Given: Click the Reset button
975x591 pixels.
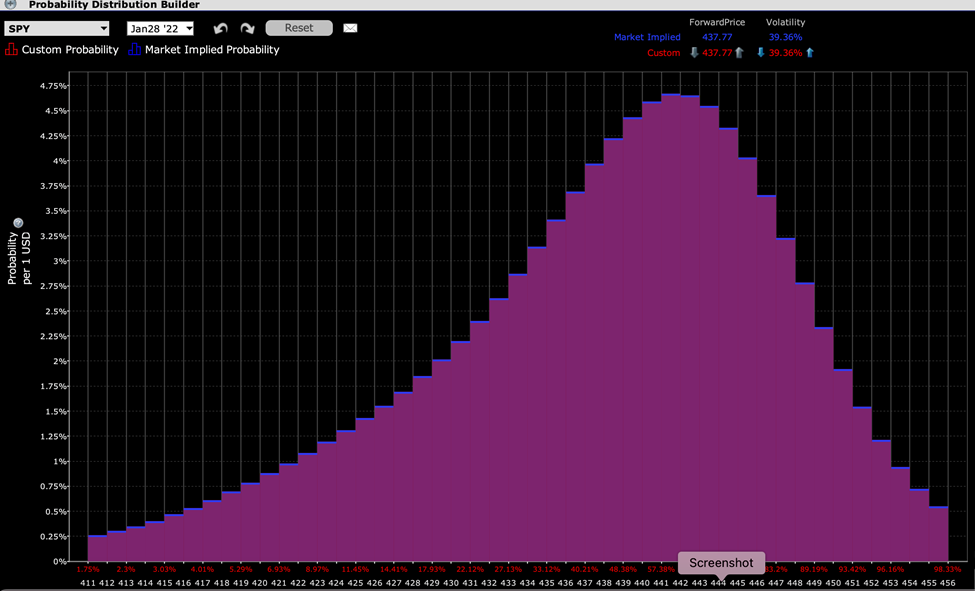Looking at the screenshot, I should [299, 28].
